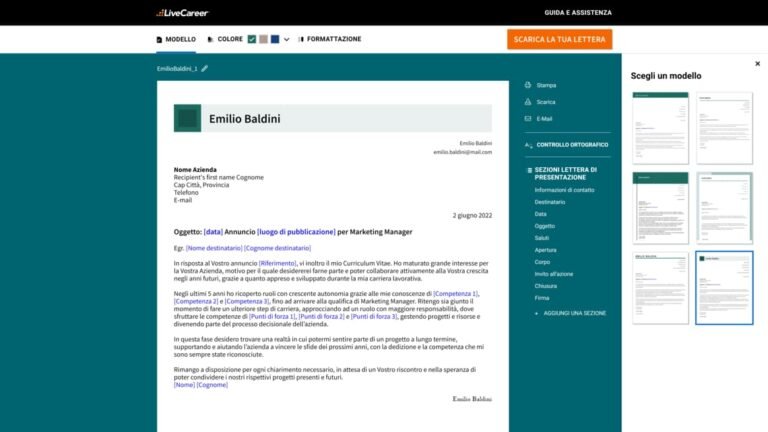Click the Scarica download icon
This screenshot has height=432, width=768.
pos(528,102)
